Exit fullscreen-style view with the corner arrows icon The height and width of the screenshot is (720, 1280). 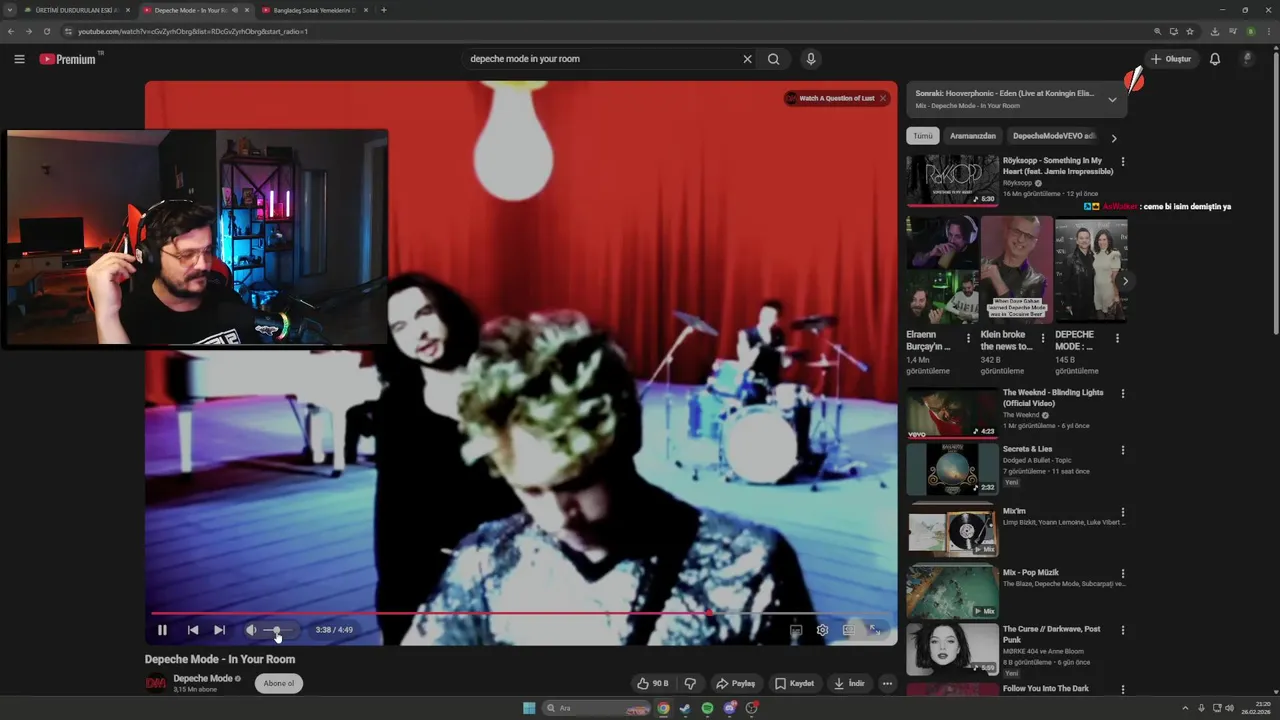875,630
